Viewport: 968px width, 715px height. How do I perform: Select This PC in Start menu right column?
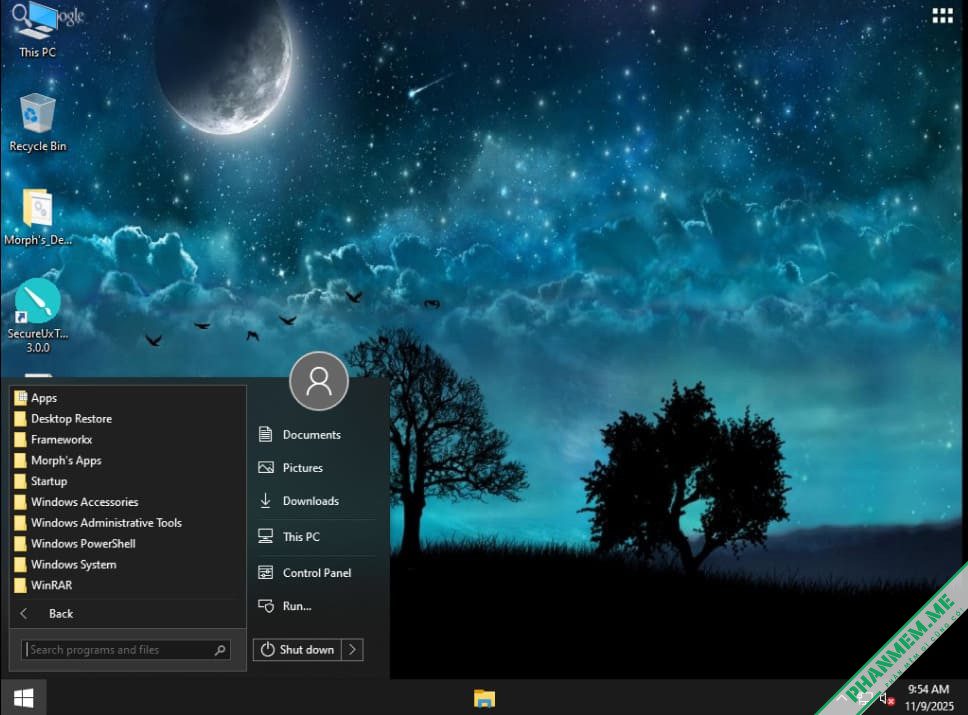pos(315,537)
